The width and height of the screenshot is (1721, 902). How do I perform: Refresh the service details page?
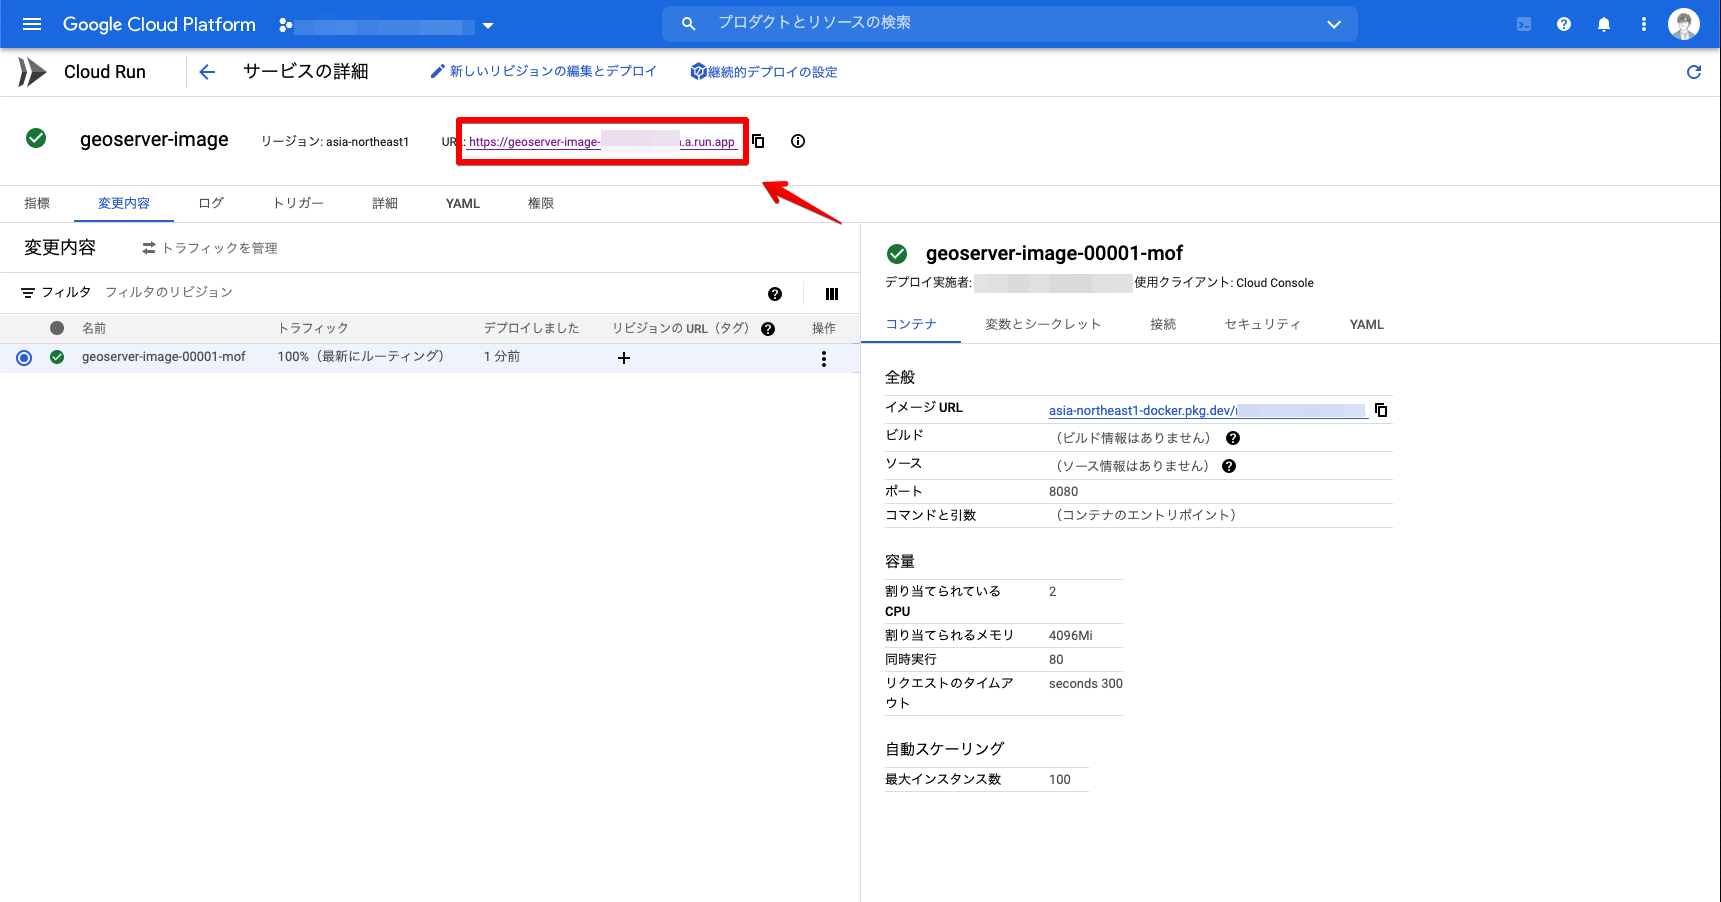click(1694, 72)
